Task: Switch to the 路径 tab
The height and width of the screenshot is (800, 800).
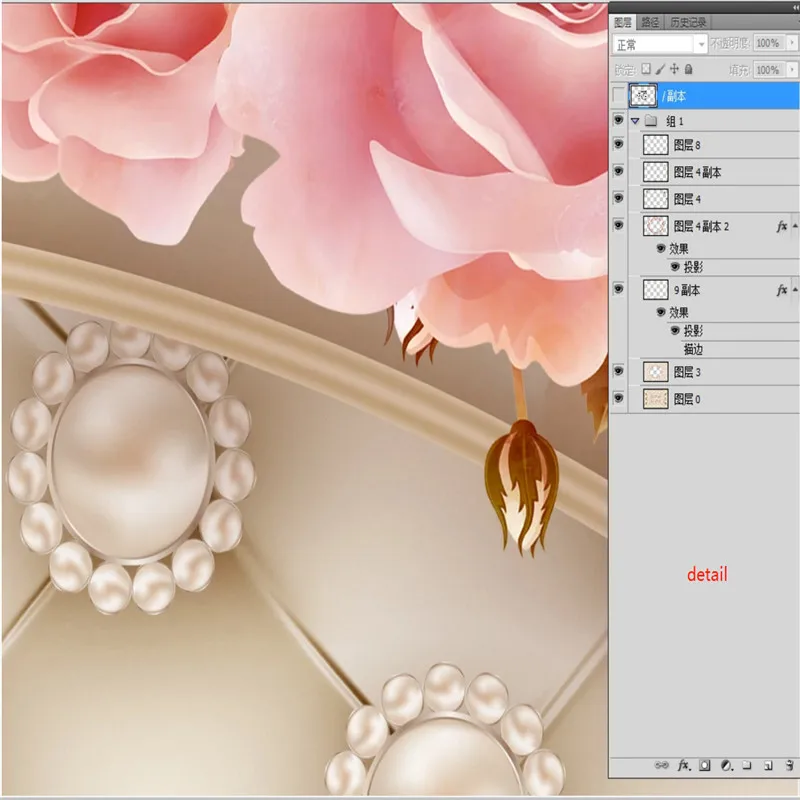Action: 650,21
